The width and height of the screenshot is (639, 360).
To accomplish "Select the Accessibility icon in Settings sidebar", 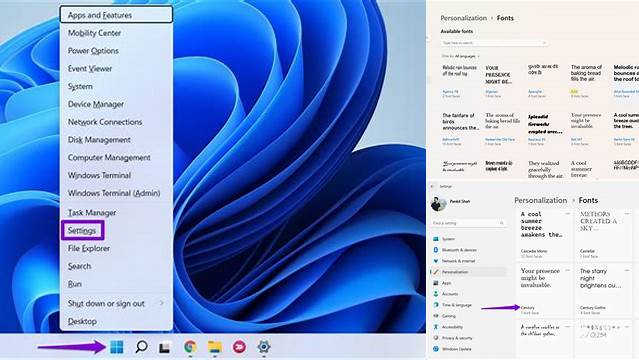I will click(436, 327).
